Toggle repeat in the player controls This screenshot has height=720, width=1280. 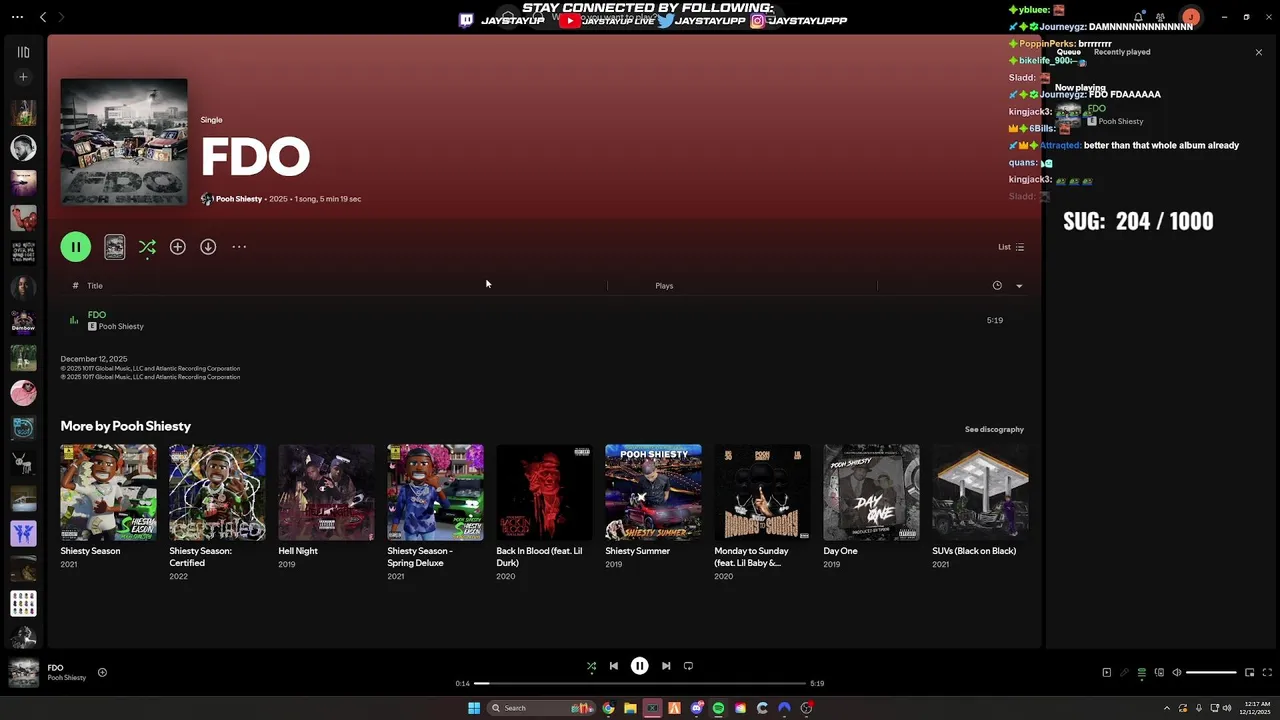coord(688,666)
